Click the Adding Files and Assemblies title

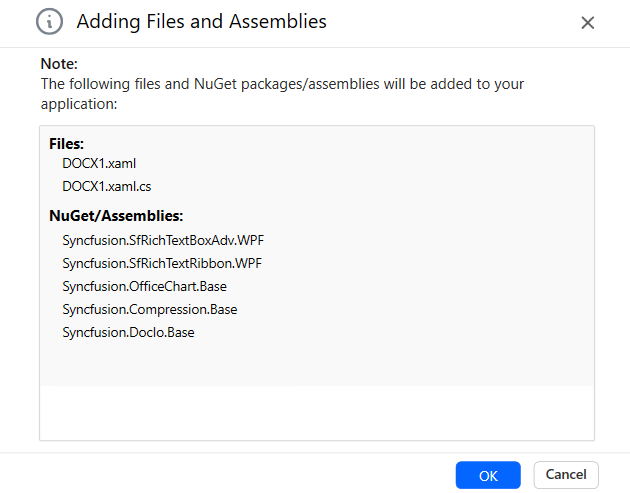tap(202, 21)
